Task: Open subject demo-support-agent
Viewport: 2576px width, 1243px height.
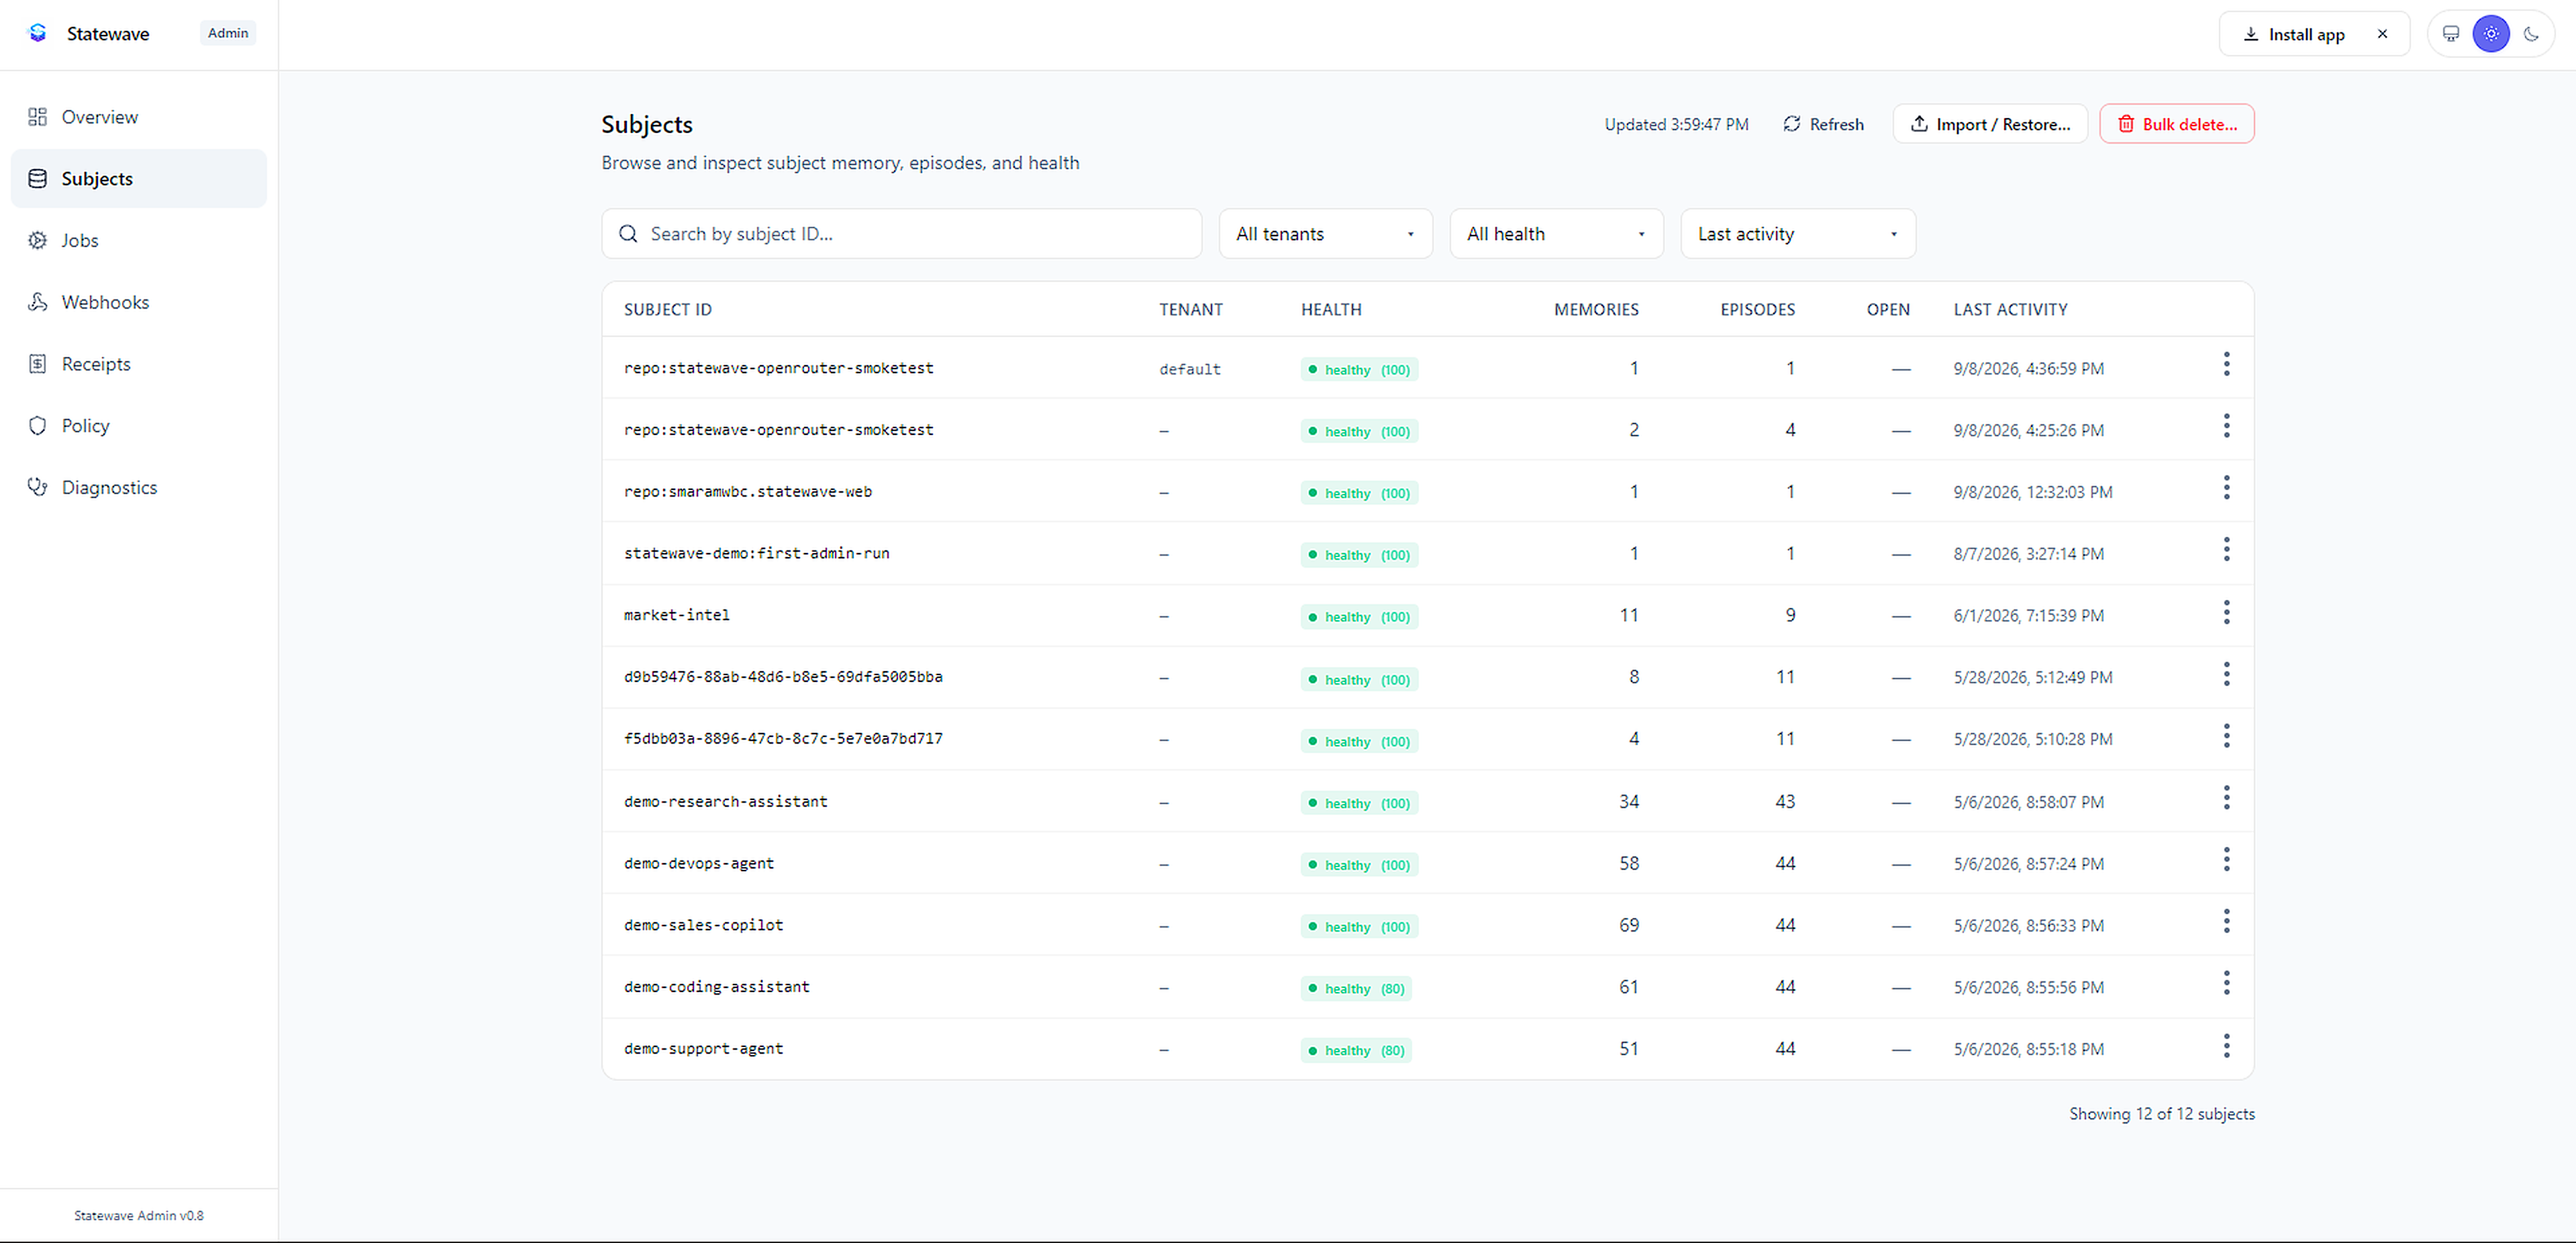Action: [704, 1049]
